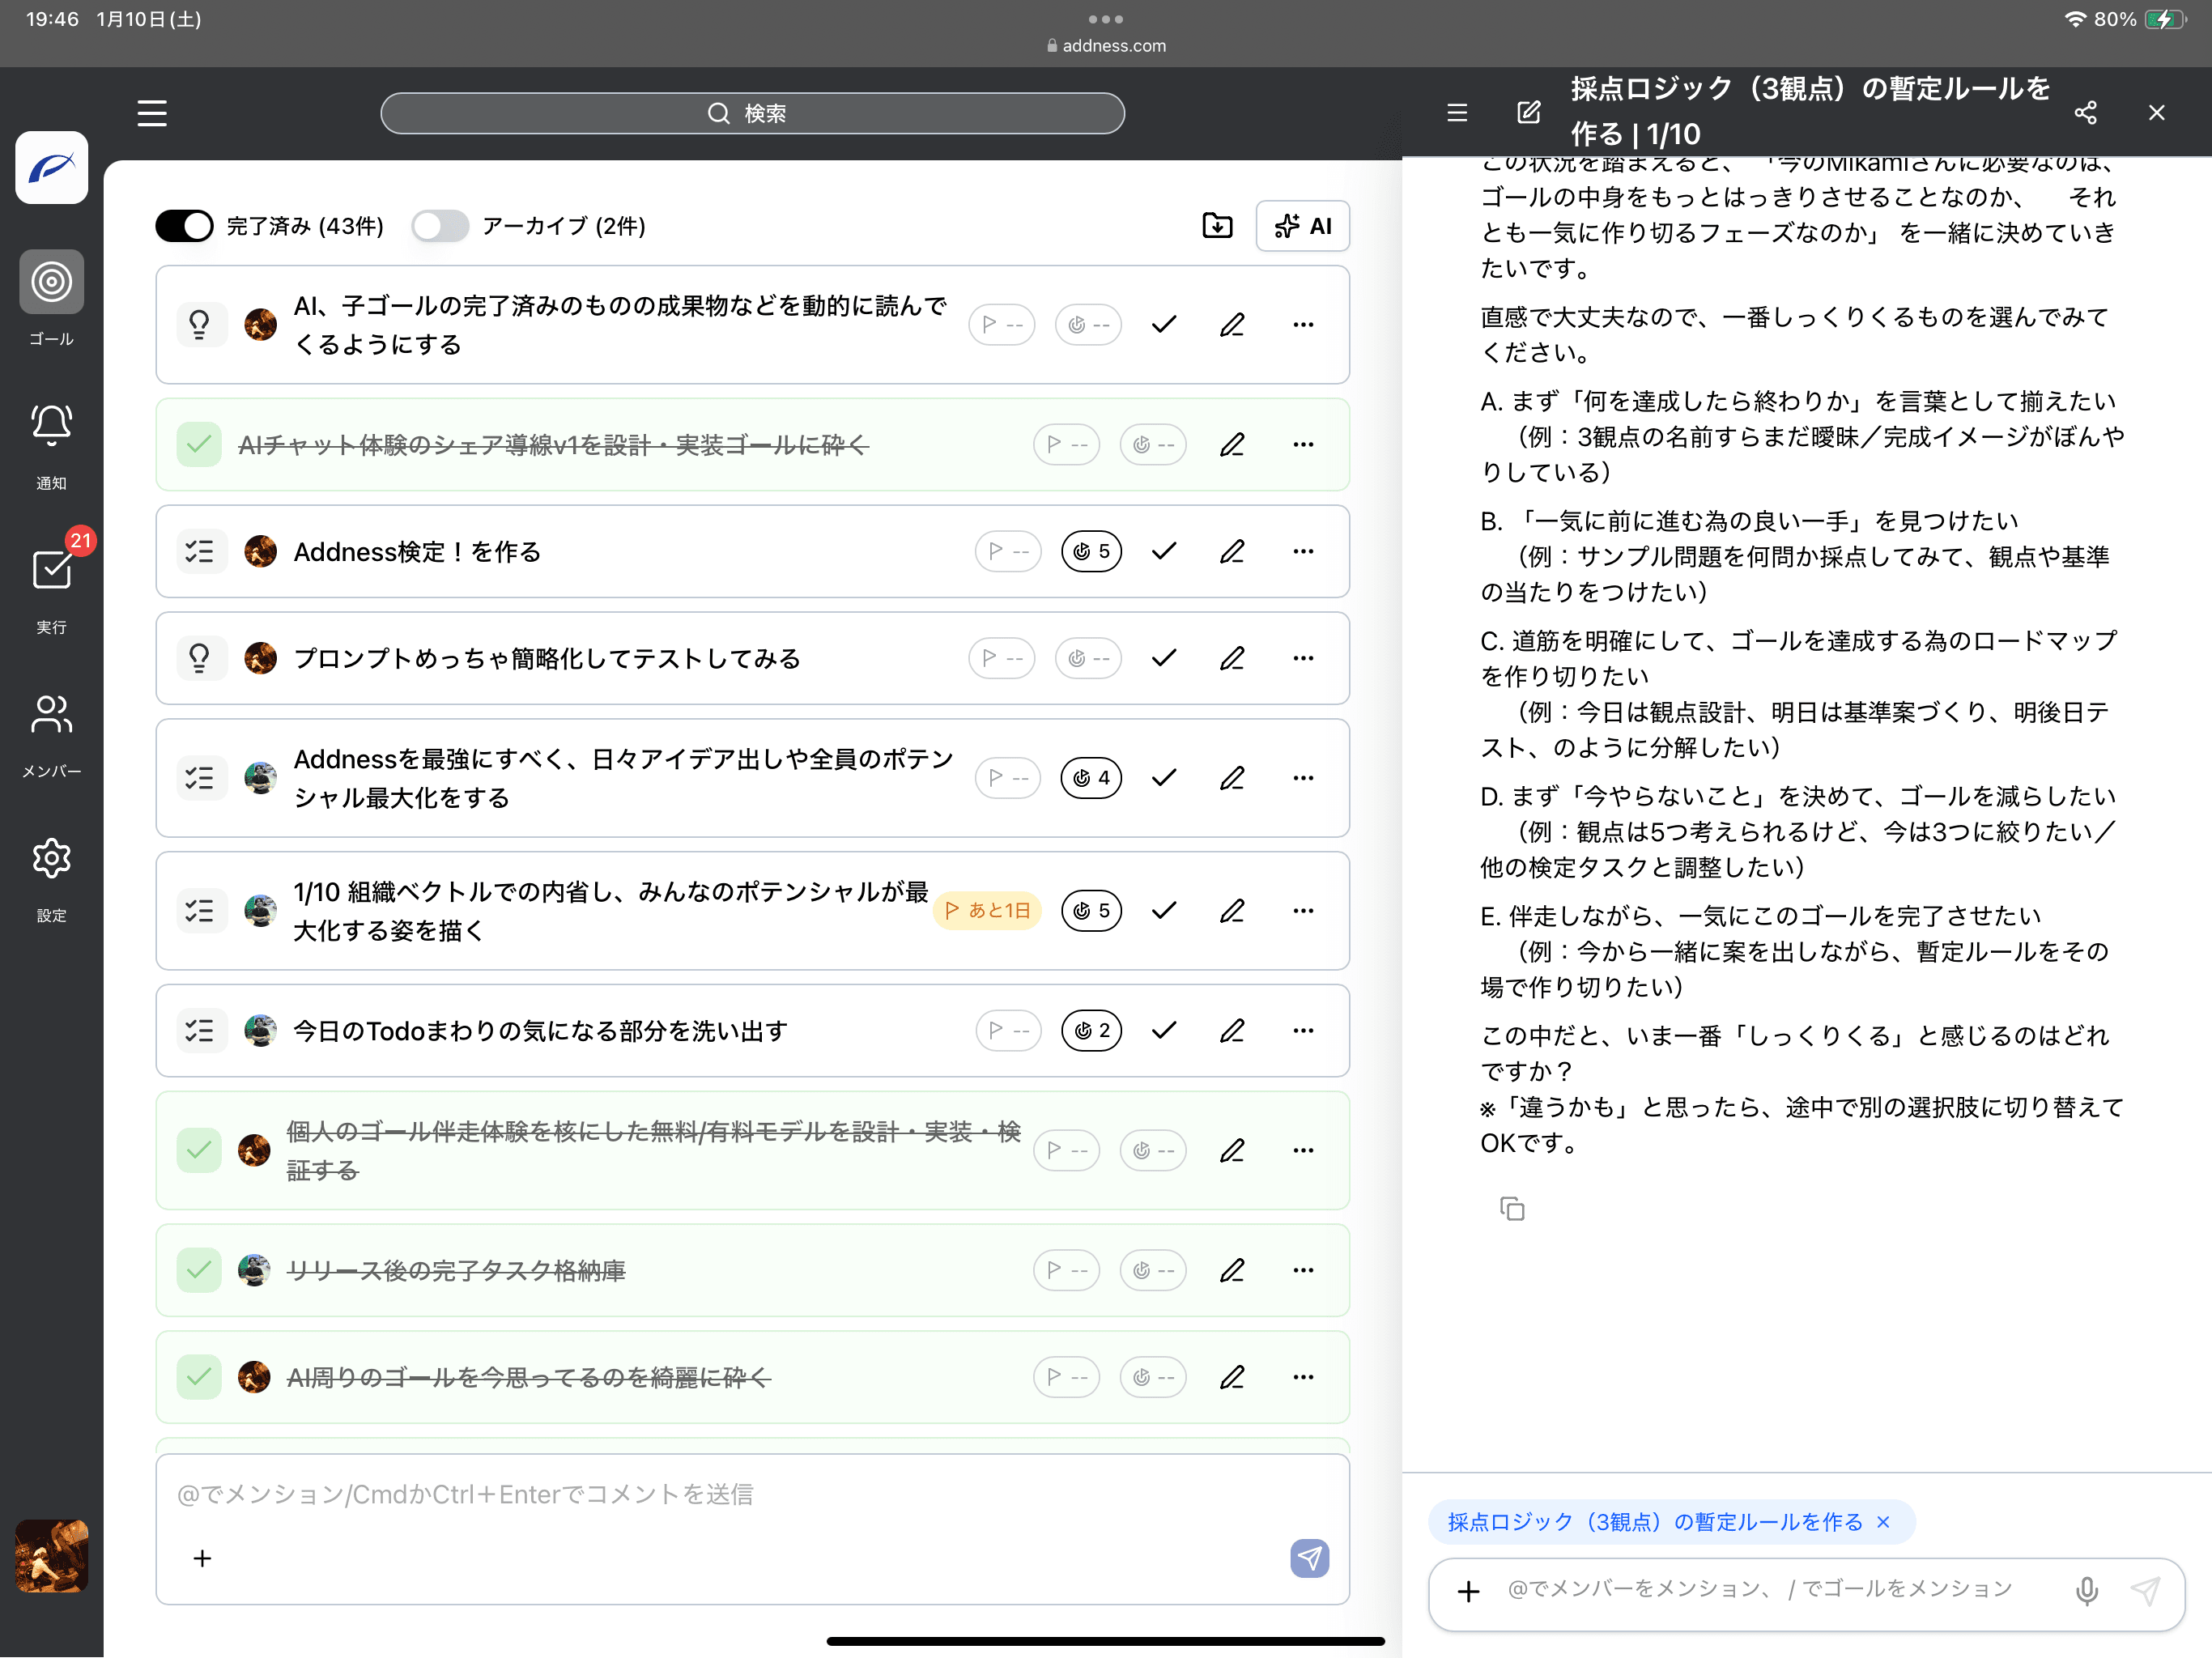Switch to the 実行 tab in sidebar
Viewport: 2212px width, 1658px height.
click(51, 570)
